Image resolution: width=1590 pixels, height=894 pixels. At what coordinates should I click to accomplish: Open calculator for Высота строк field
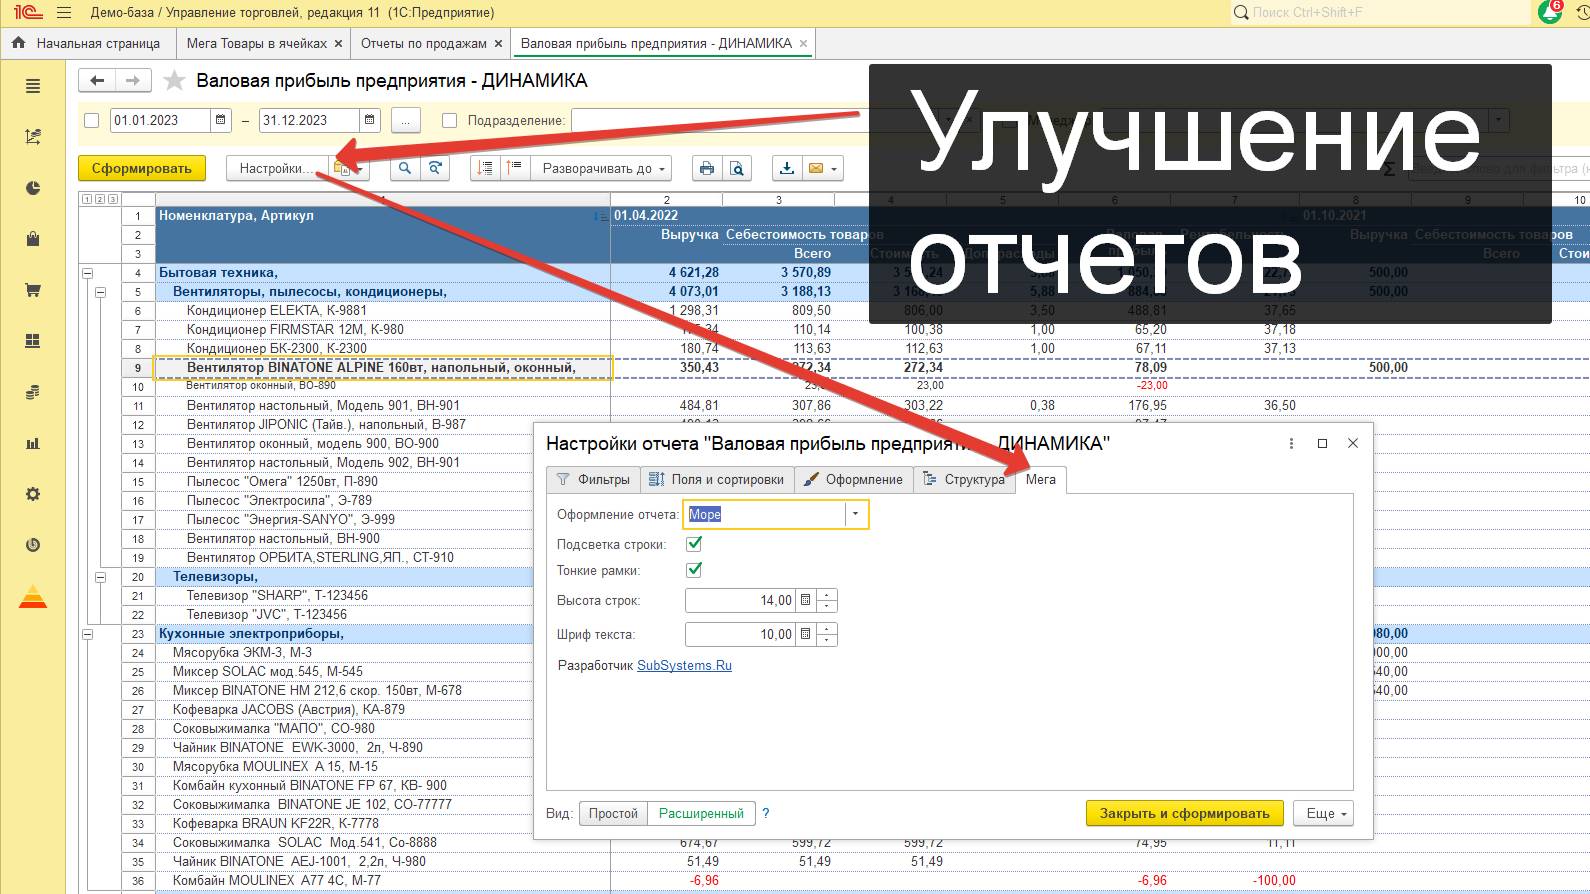(x=806, y=601)
